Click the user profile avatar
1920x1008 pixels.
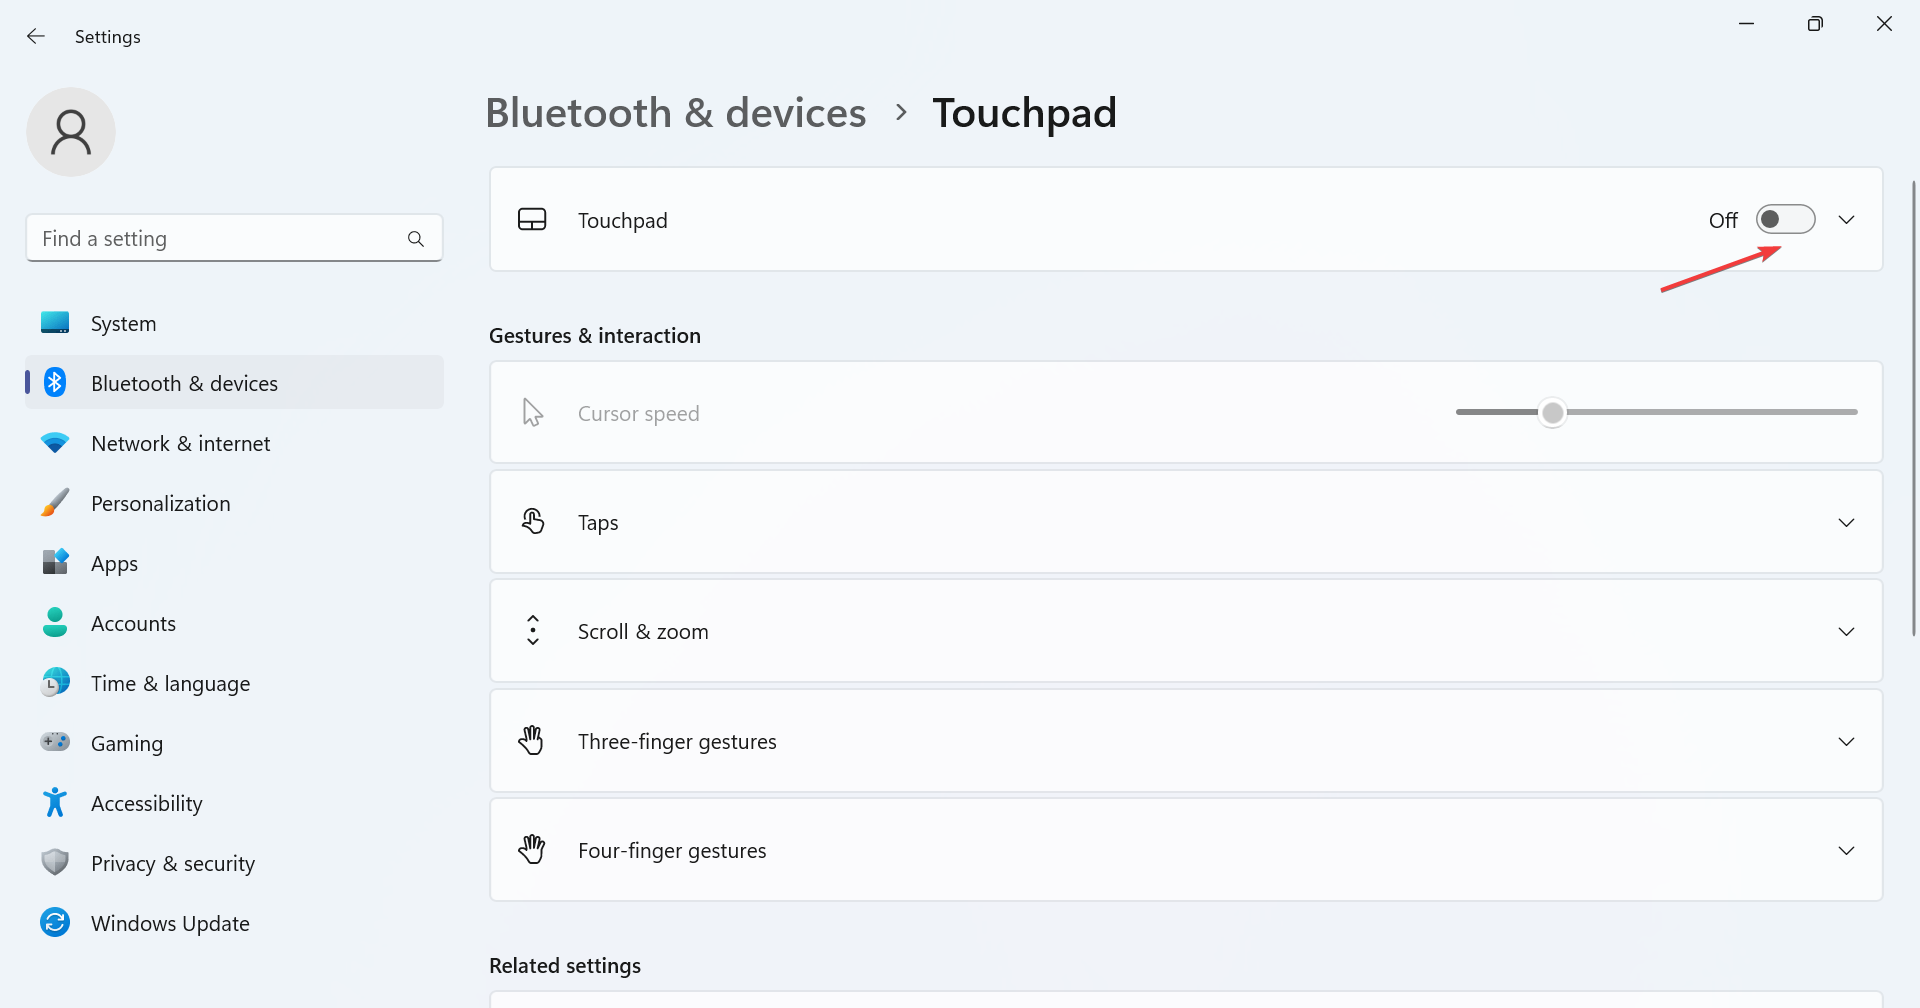click(x=71, y=131)
